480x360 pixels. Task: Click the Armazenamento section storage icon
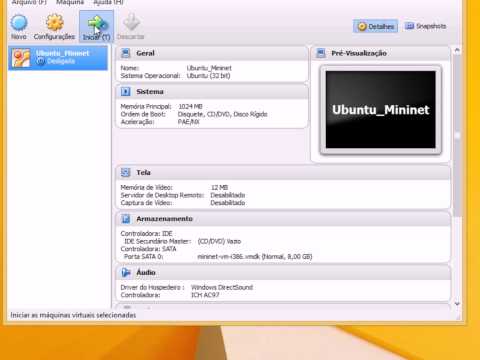[x=126, y=219]
